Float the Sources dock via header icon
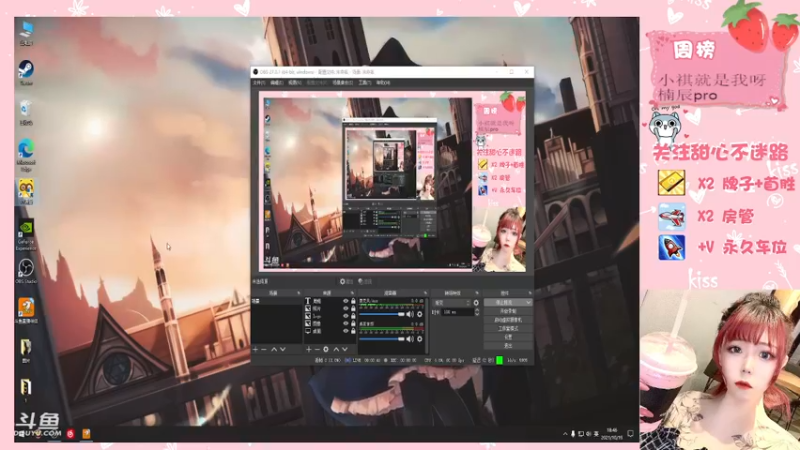Screen dimensions: 800x450 (353, 293)
